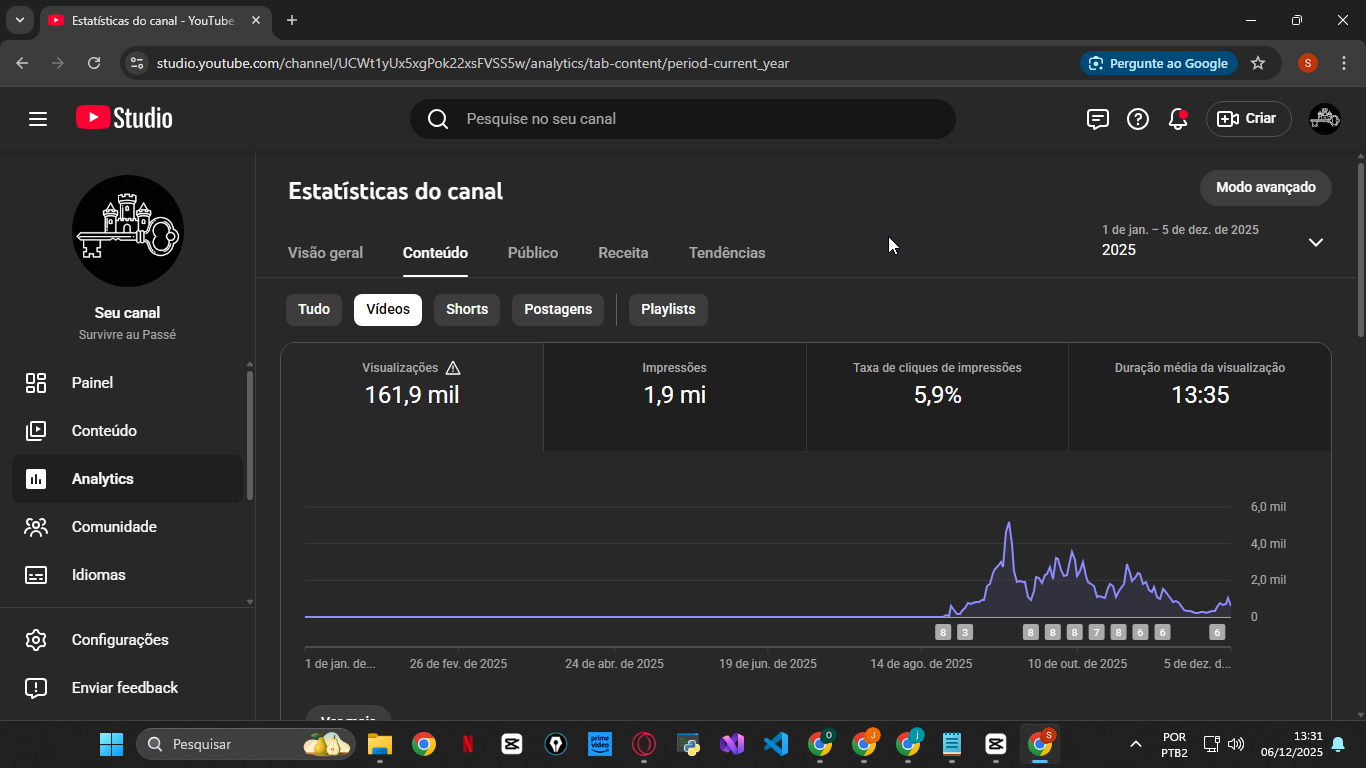Show hidden icons in system tray
This screenshot has height=768, width=1366.
(1135, 744)
